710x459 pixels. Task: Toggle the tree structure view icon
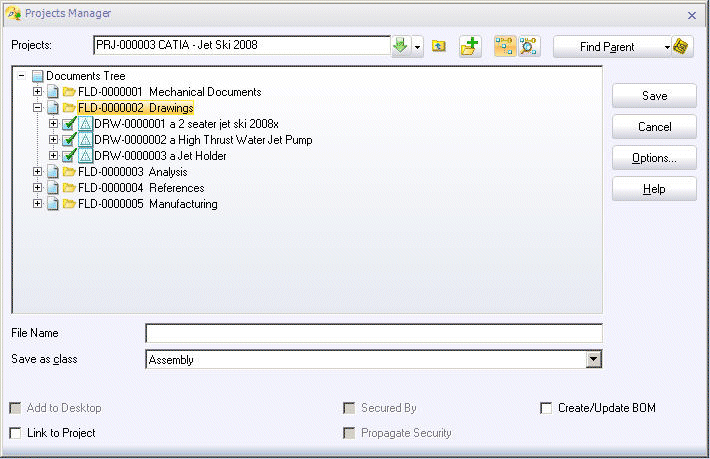504,46
